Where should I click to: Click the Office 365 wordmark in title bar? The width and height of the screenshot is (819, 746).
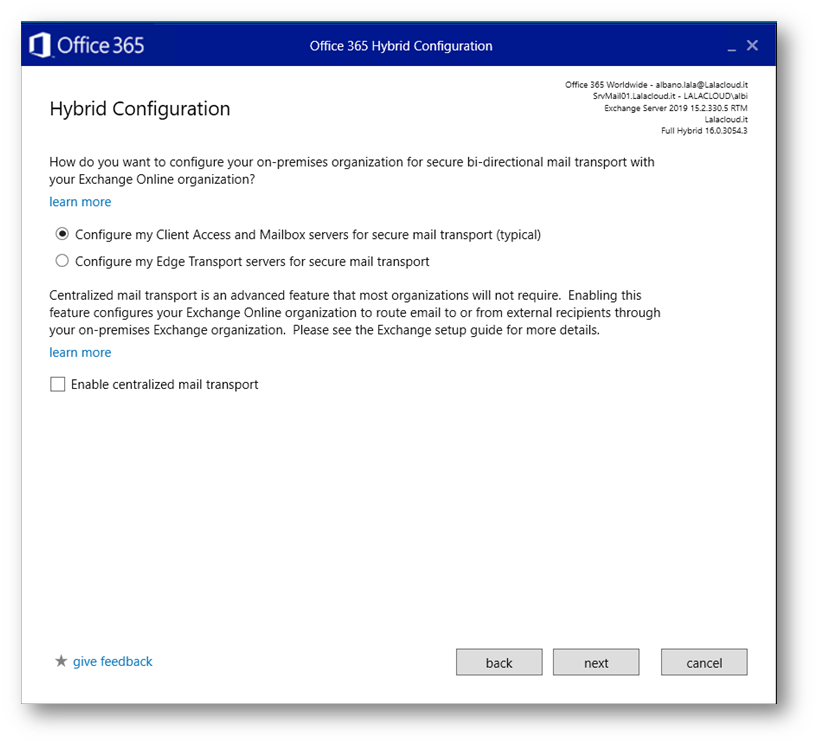pyautogui.click(x=100, y=45)
